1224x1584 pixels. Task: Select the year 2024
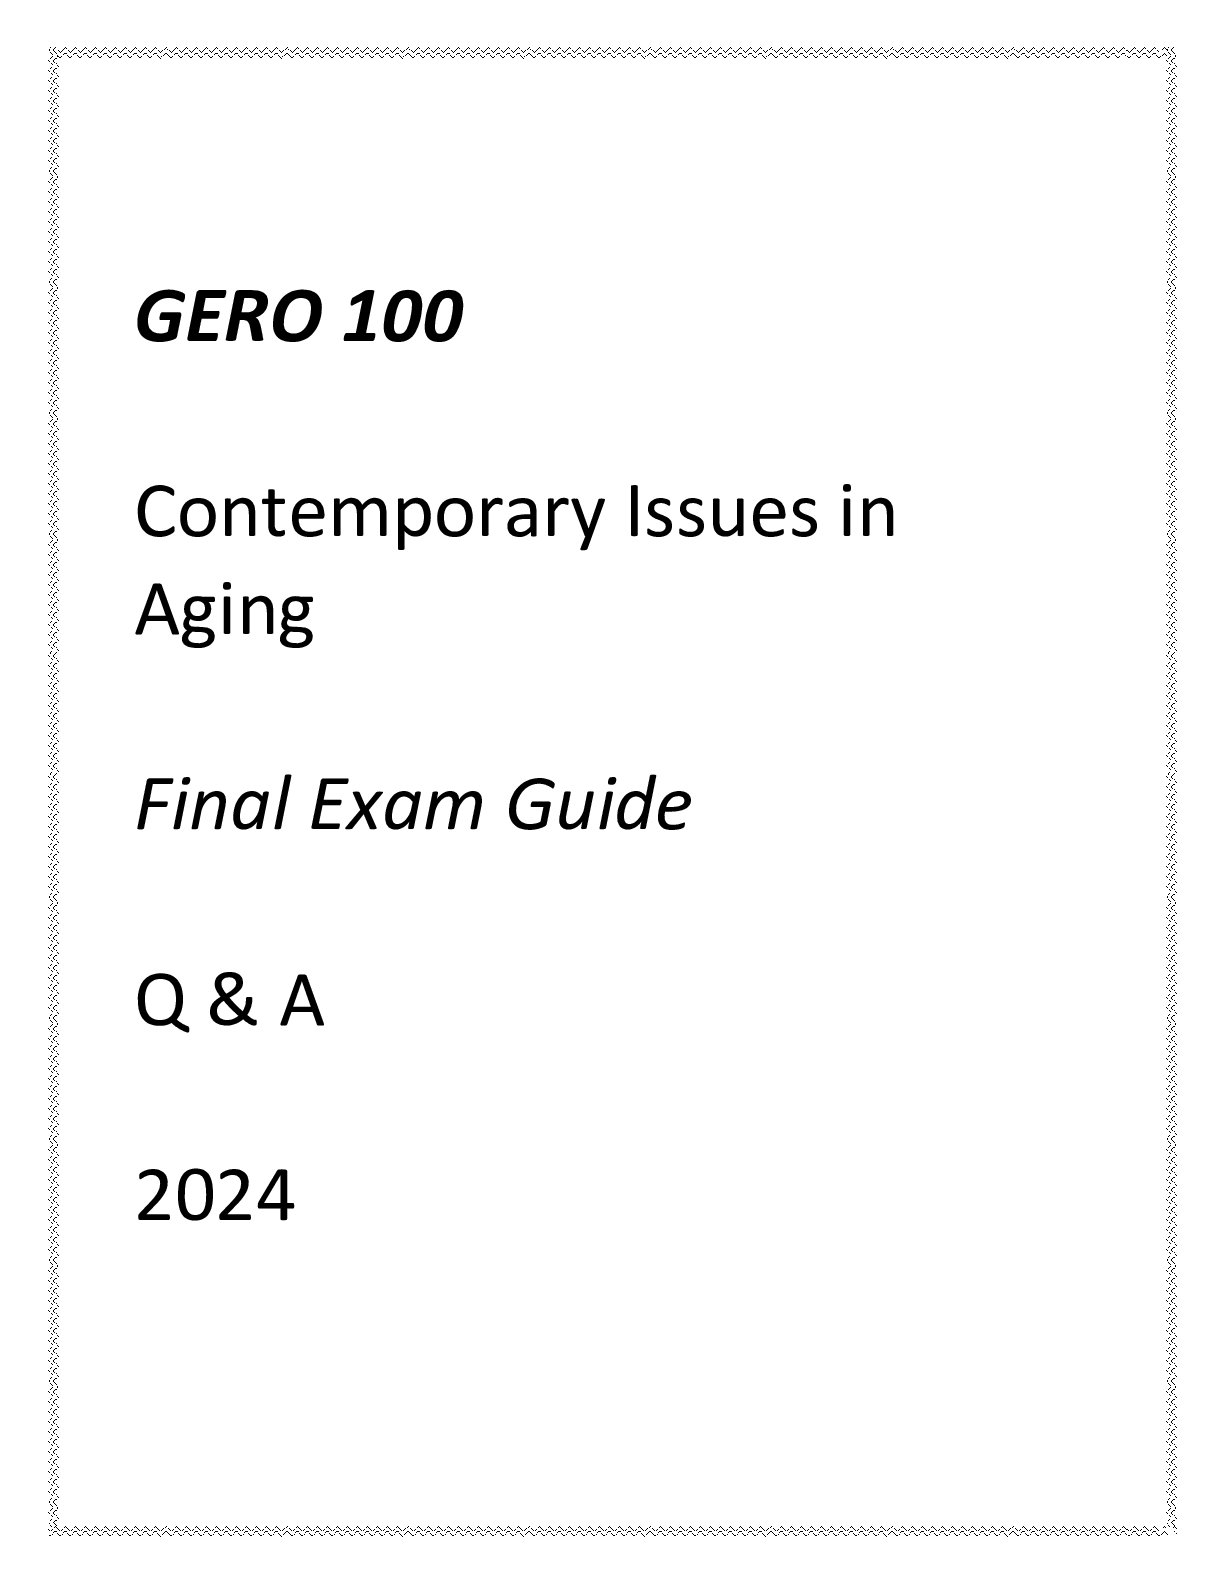point(215,1197)
